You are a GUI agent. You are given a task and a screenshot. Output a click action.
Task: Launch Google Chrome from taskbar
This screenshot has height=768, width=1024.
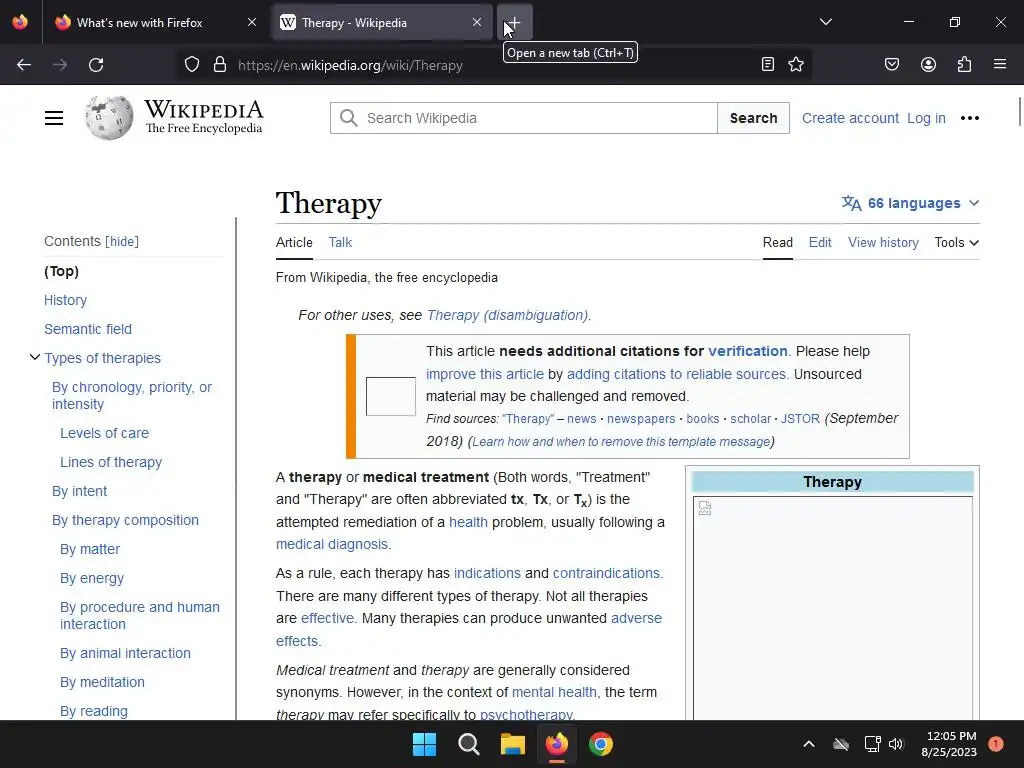click(601, 744)
